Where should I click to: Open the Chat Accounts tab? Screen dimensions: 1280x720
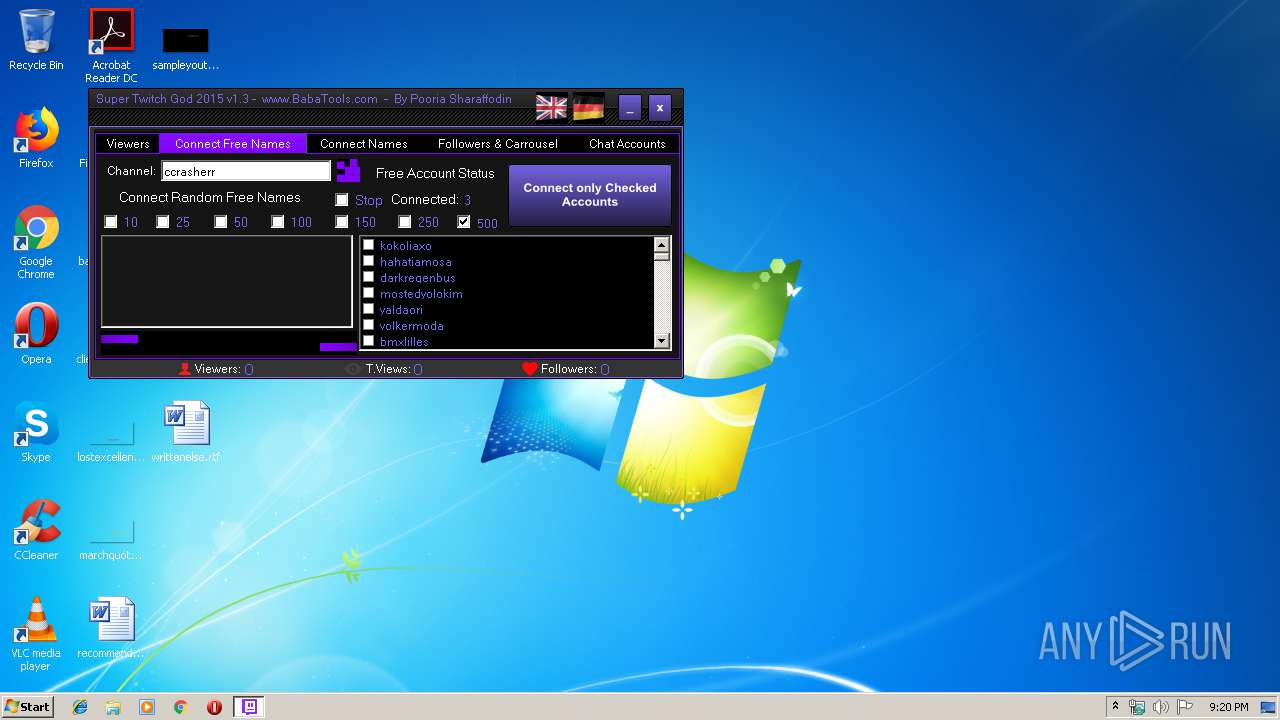click(x=627, y=144)
